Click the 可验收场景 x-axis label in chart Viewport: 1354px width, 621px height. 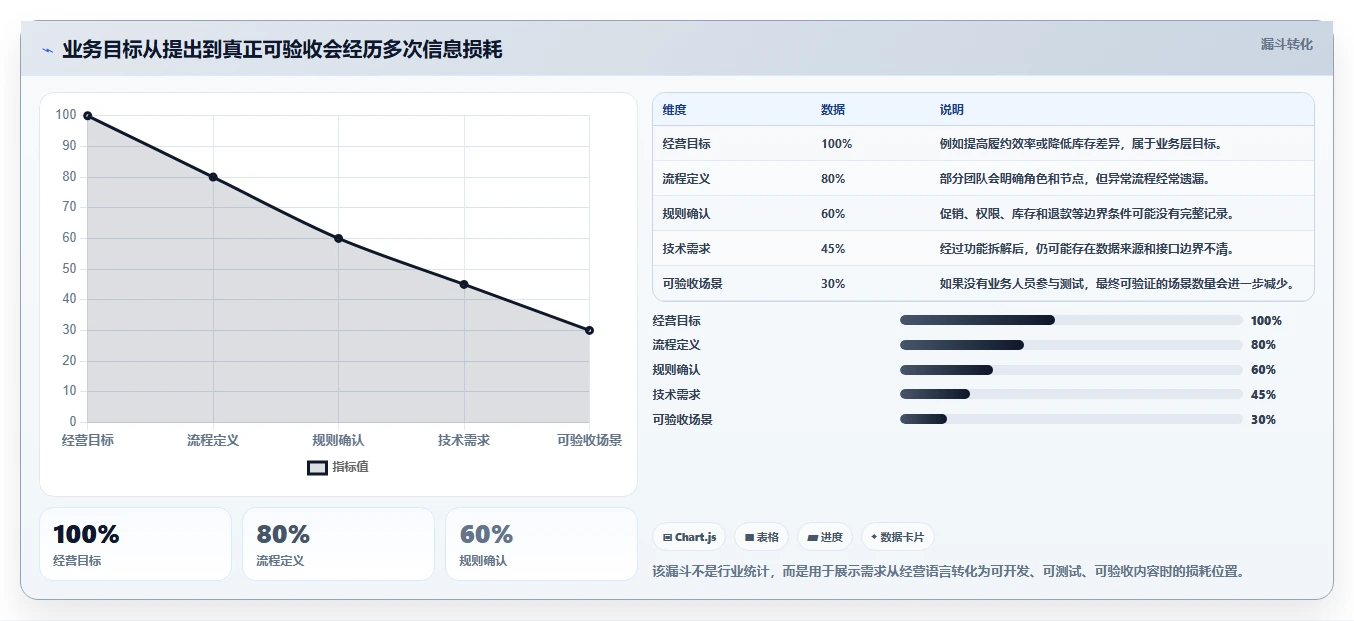tap(589, 440)
